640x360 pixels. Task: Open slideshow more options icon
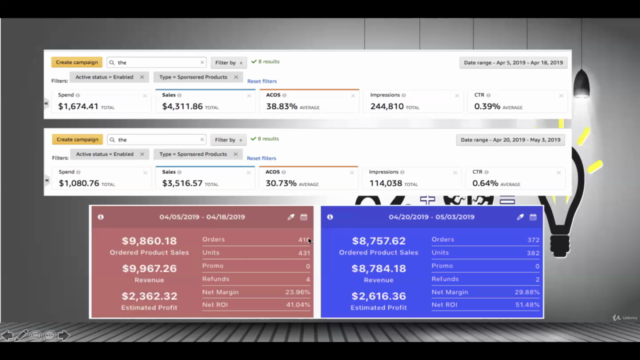point(49,336)
